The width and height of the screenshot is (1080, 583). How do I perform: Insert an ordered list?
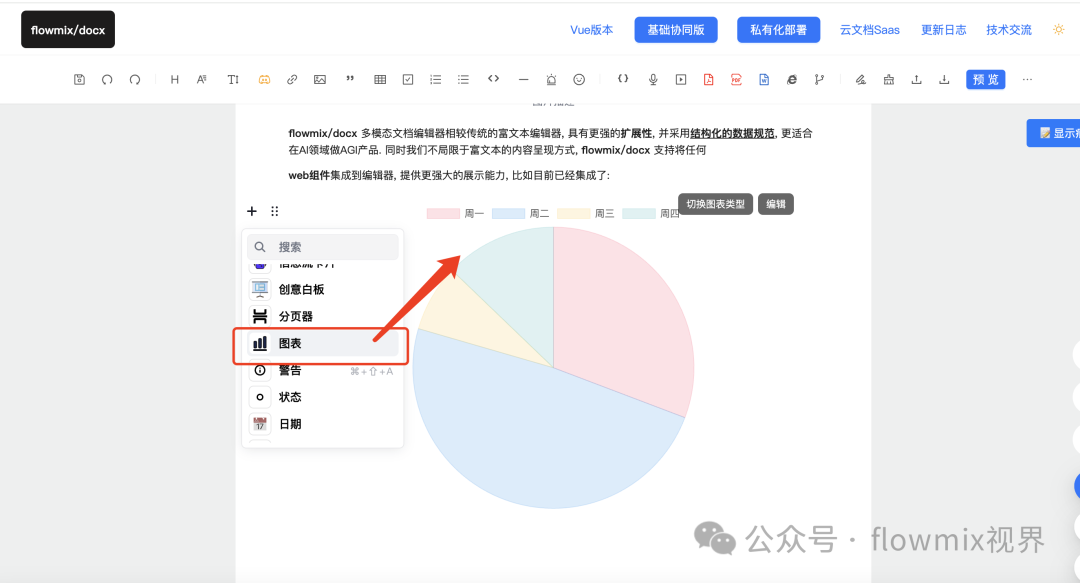point(435,79)
